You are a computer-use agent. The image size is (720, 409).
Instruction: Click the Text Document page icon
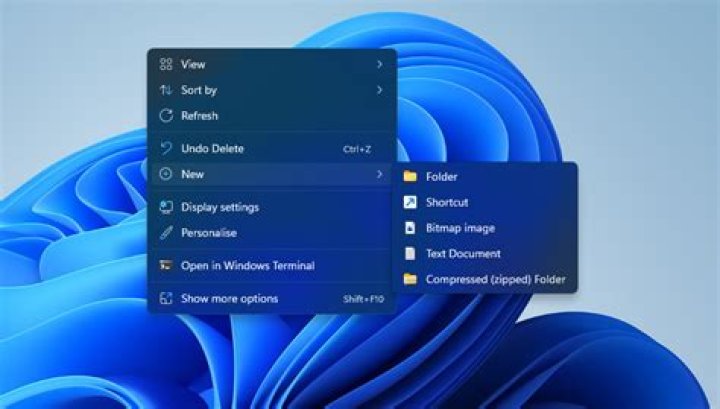pos(410,253)
